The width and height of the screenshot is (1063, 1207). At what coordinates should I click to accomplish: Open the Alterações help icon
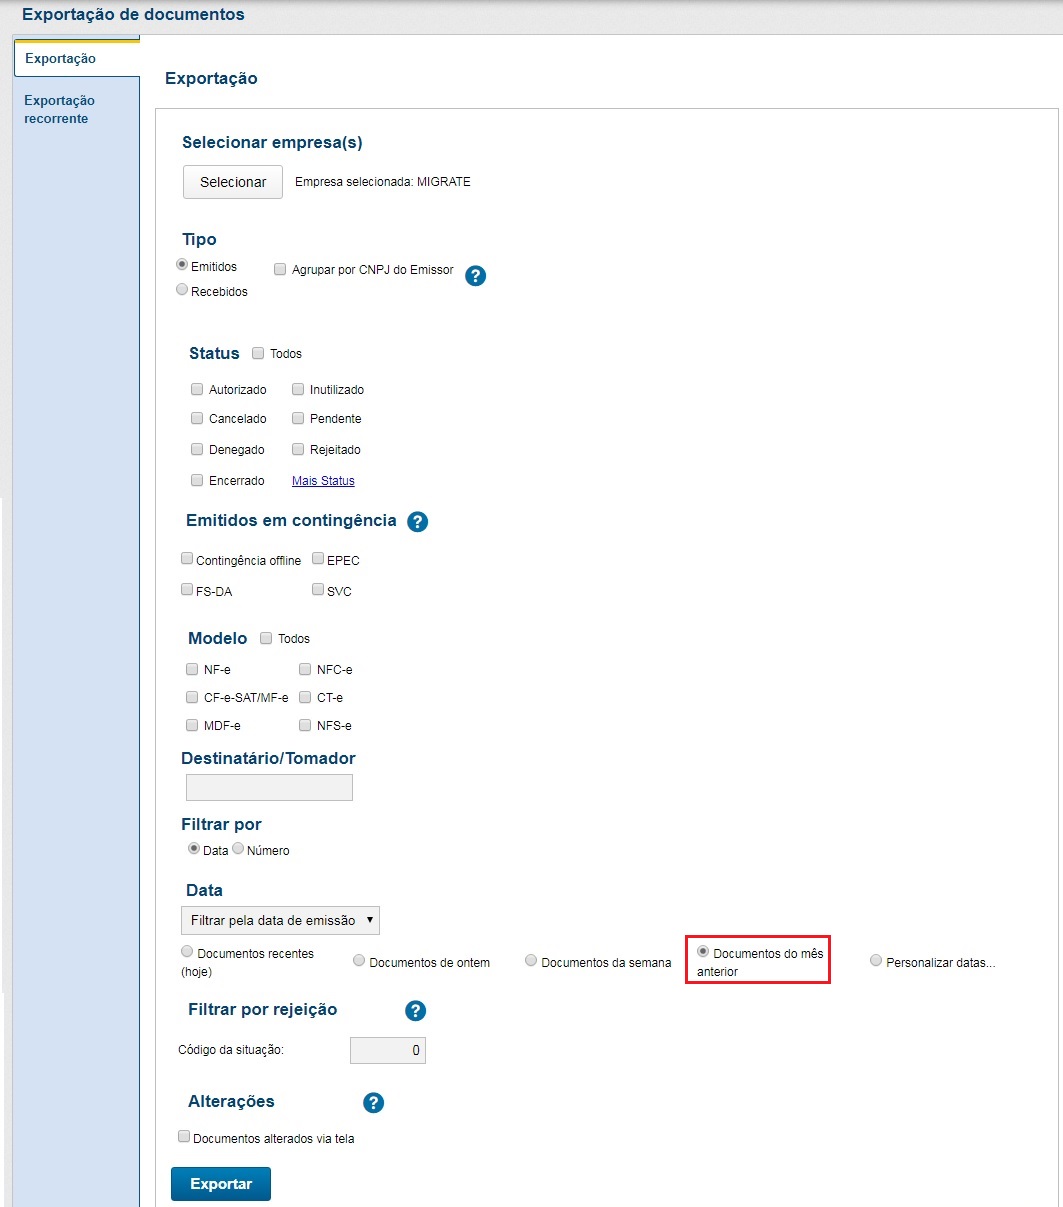374,1103
